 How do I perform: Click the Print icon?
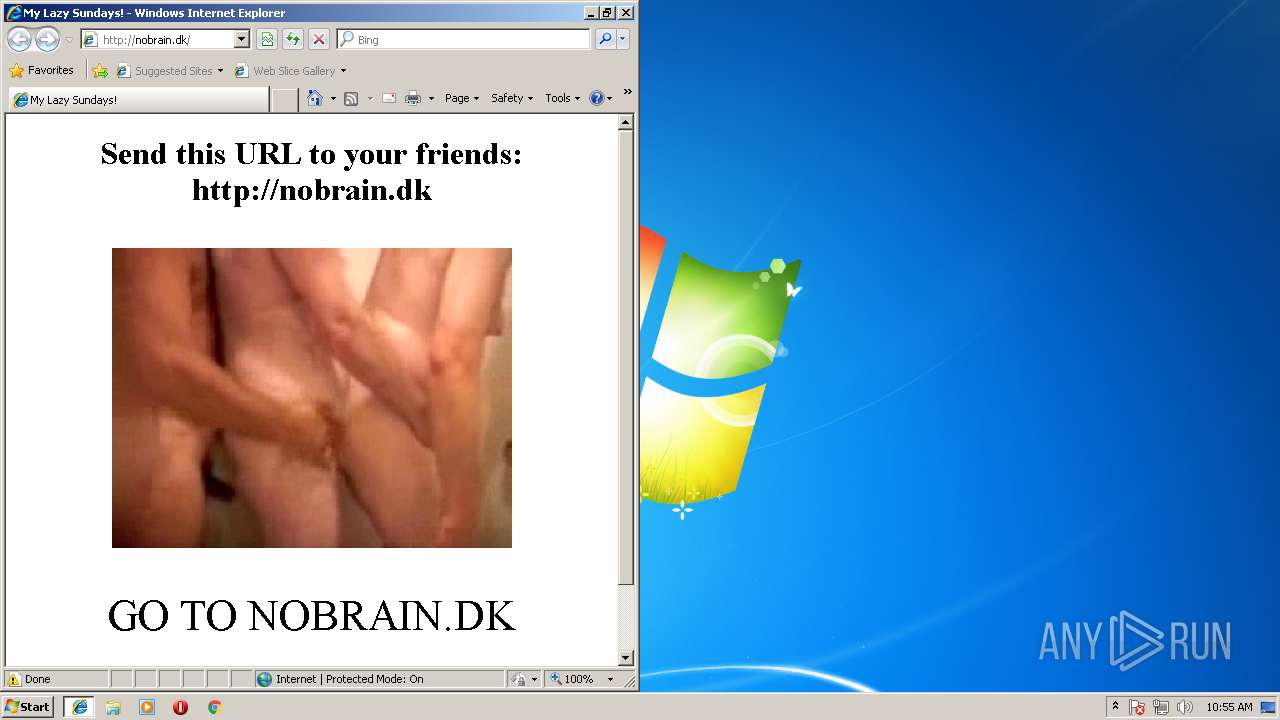(413, 98)
